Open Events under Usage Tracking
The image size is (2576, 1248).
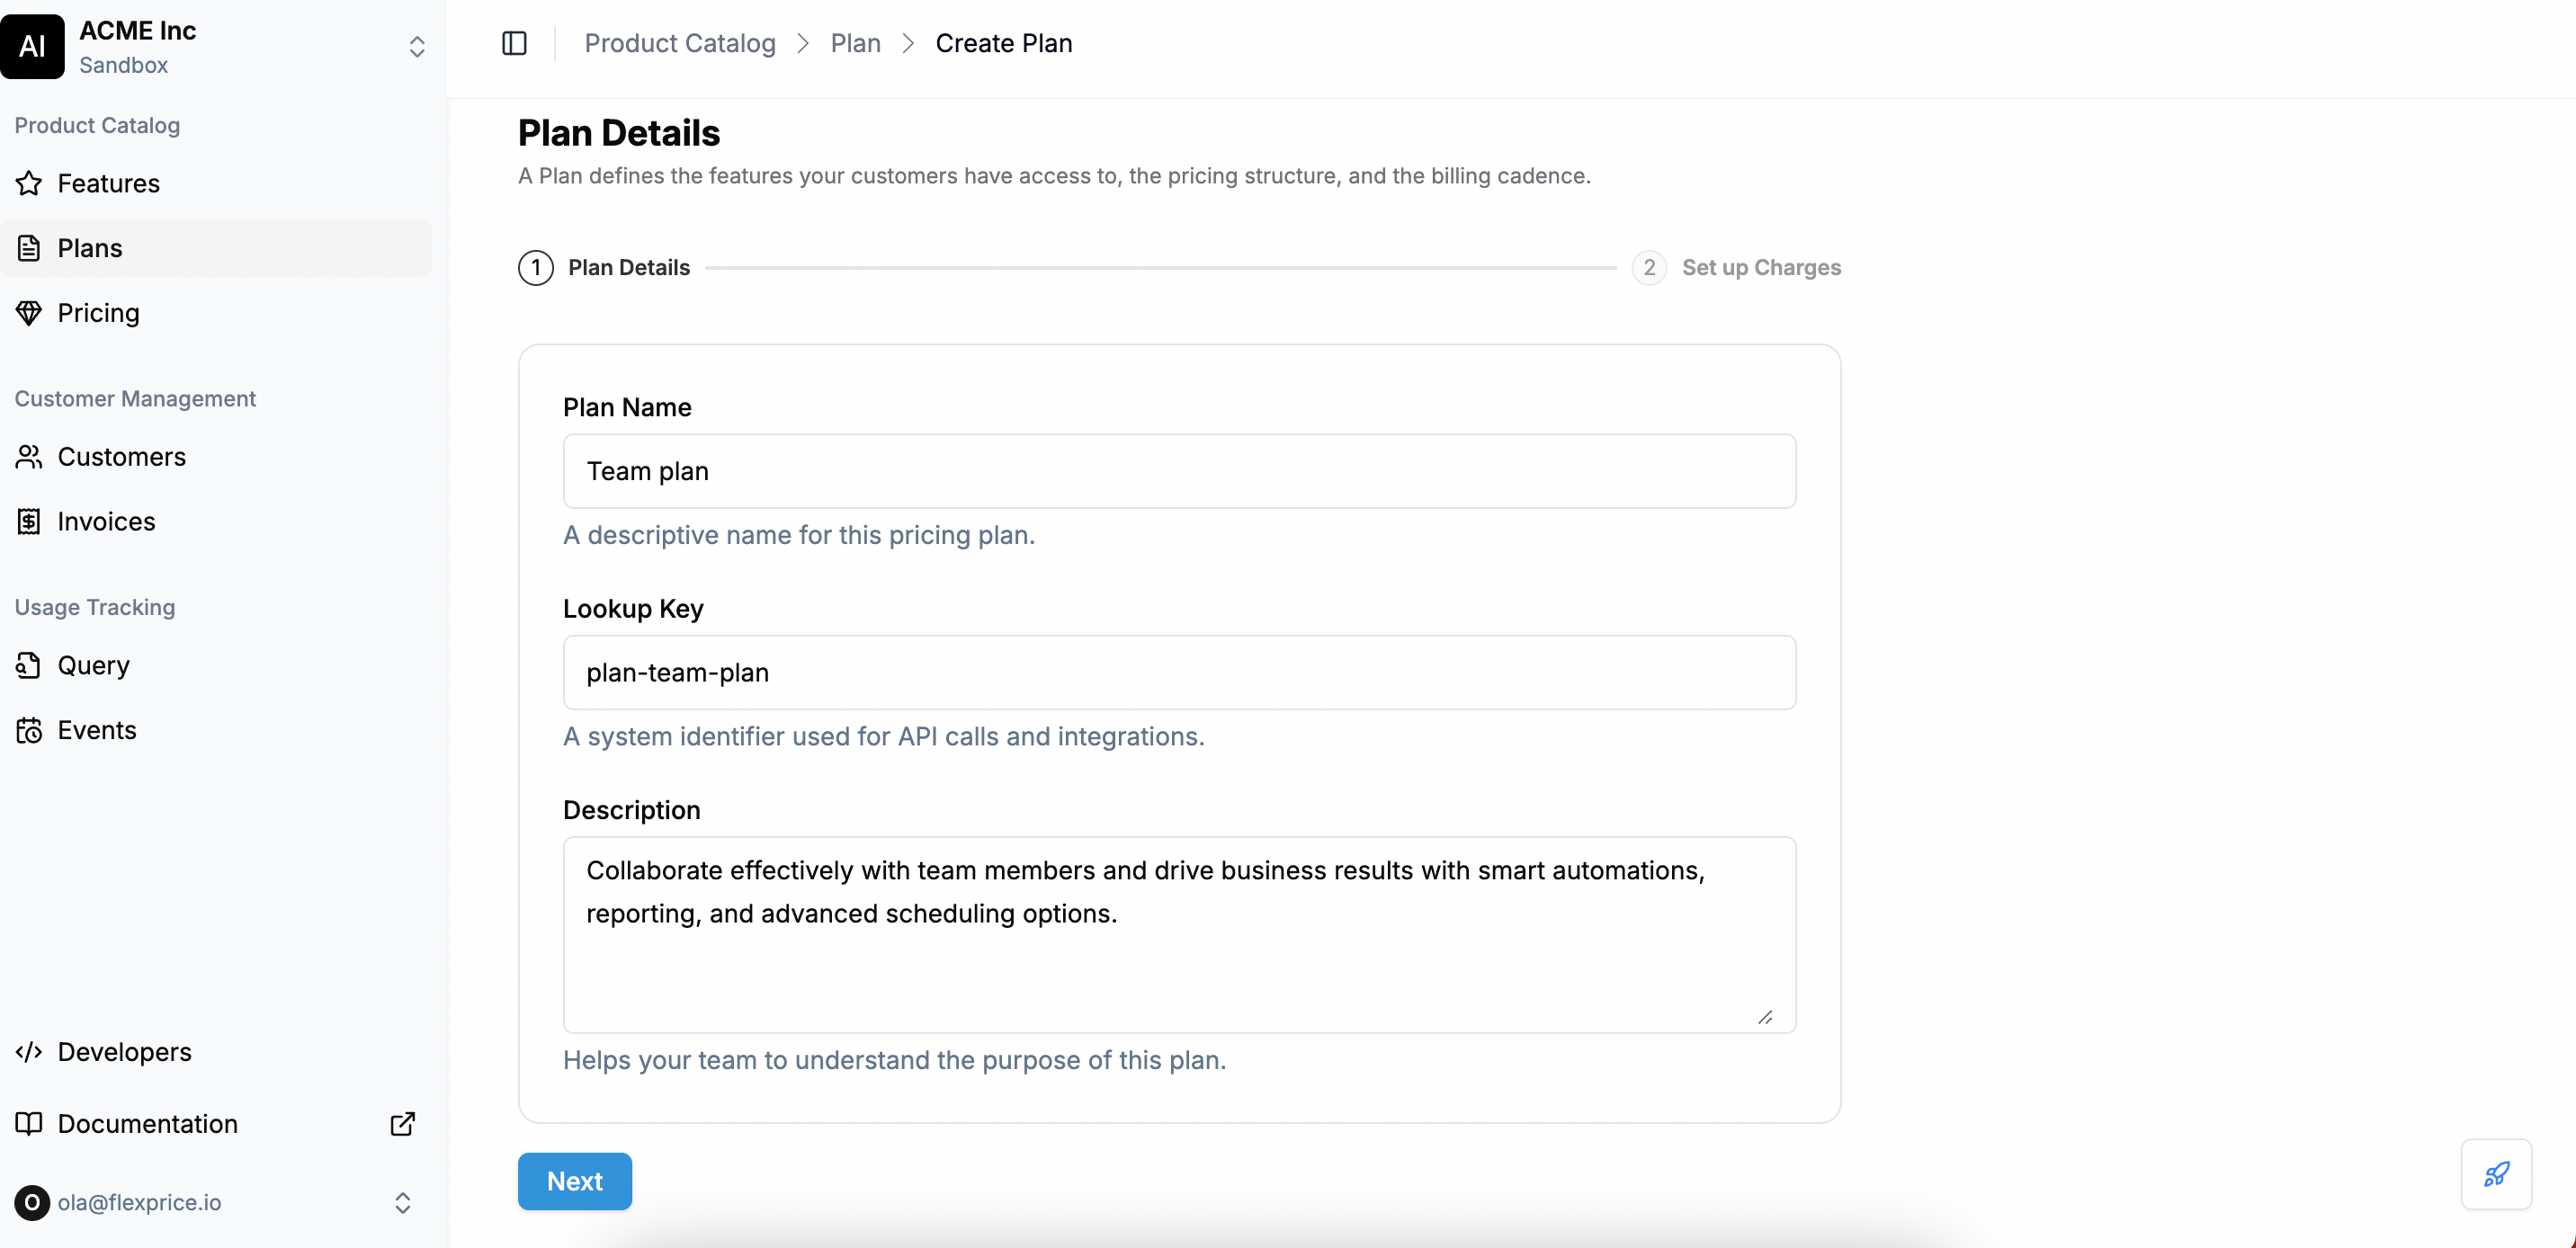[216, 730]
